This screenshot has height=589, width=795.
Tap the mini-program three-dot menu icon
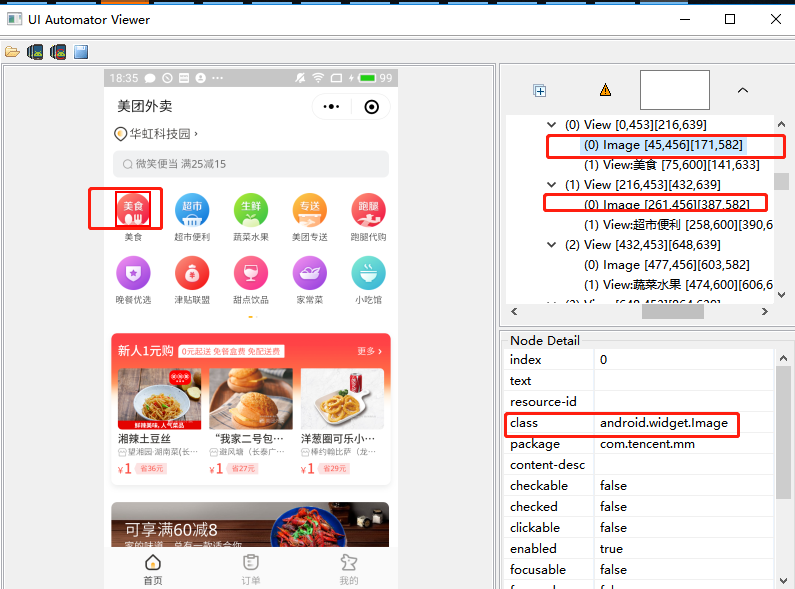[332, 106]
